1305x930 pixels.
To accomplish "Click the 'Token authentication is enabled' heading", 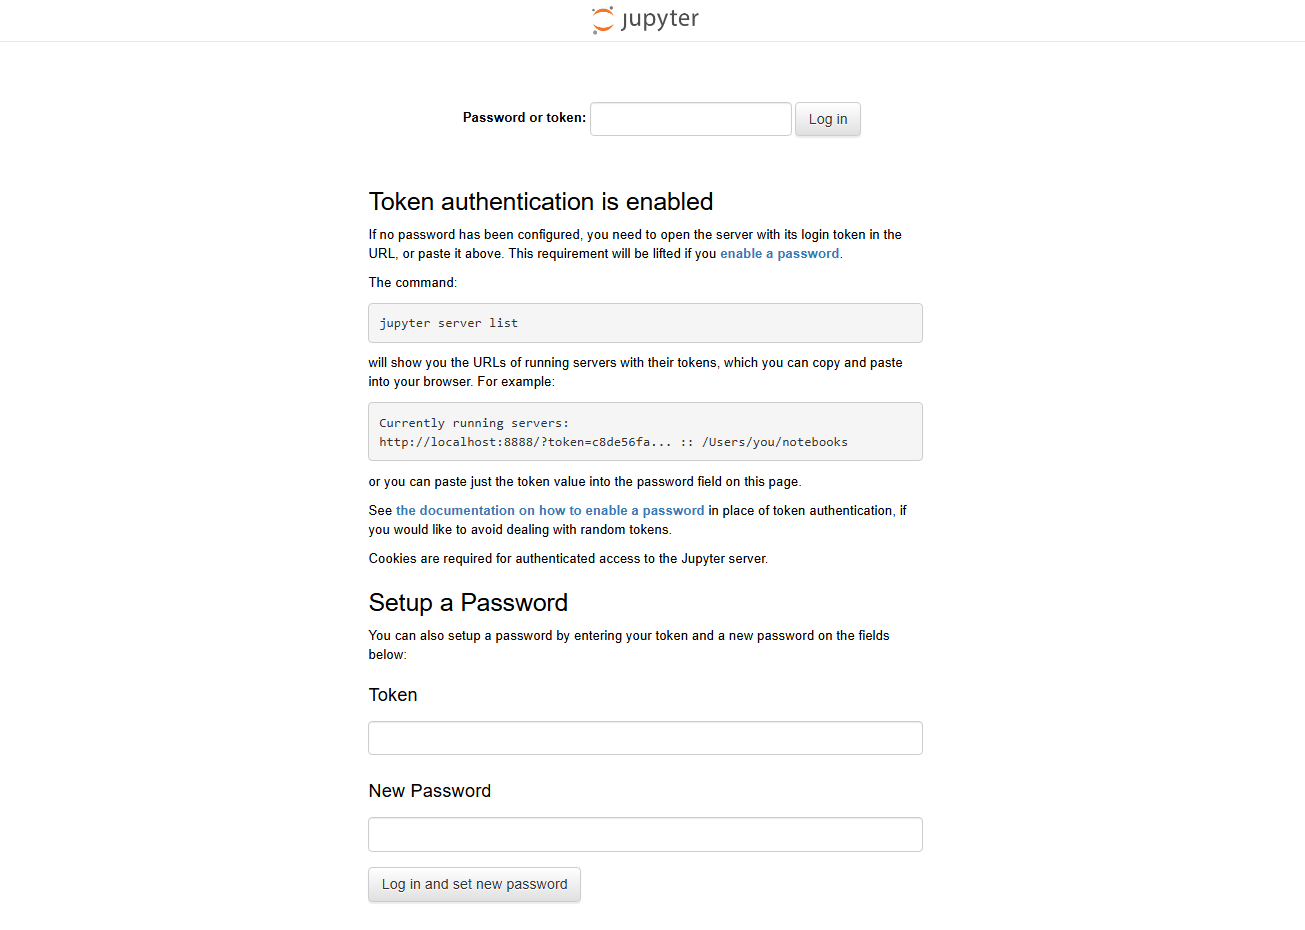I will coord(541,202).
